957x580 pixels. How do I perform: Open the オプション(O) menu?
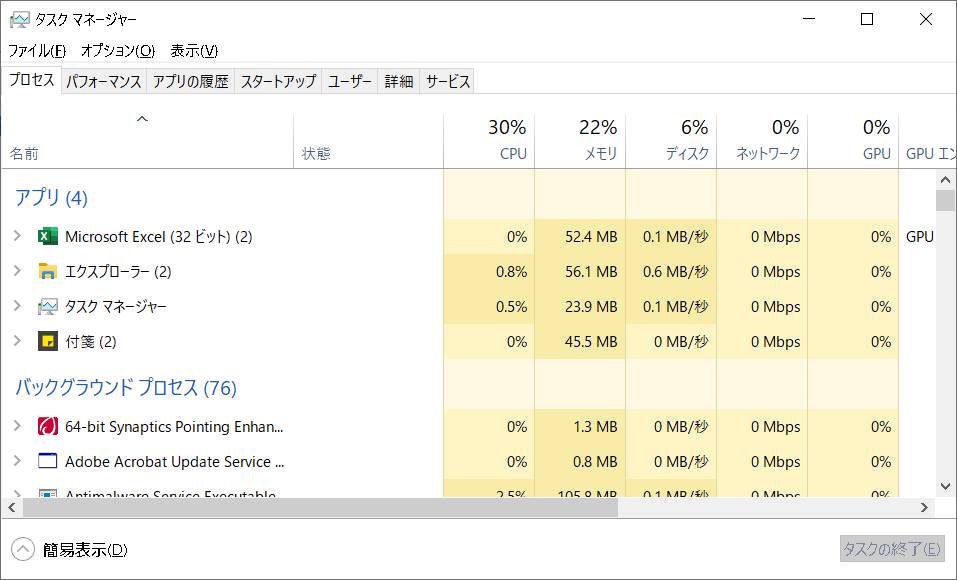click(118, 51)
